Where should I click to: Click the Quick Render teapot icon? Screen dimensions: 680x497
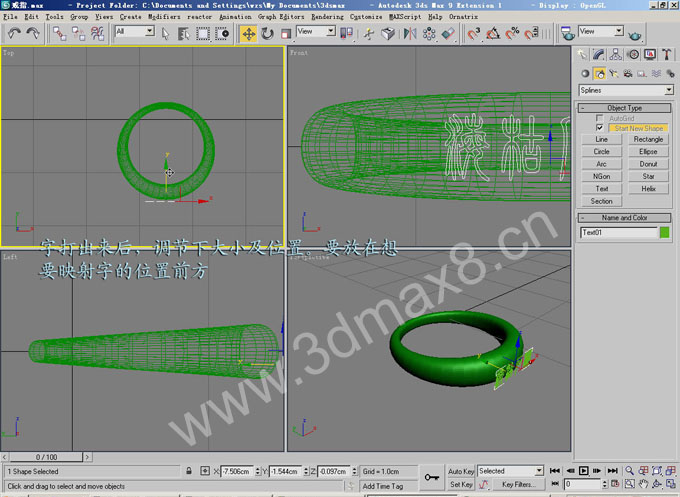coord(634,34)
